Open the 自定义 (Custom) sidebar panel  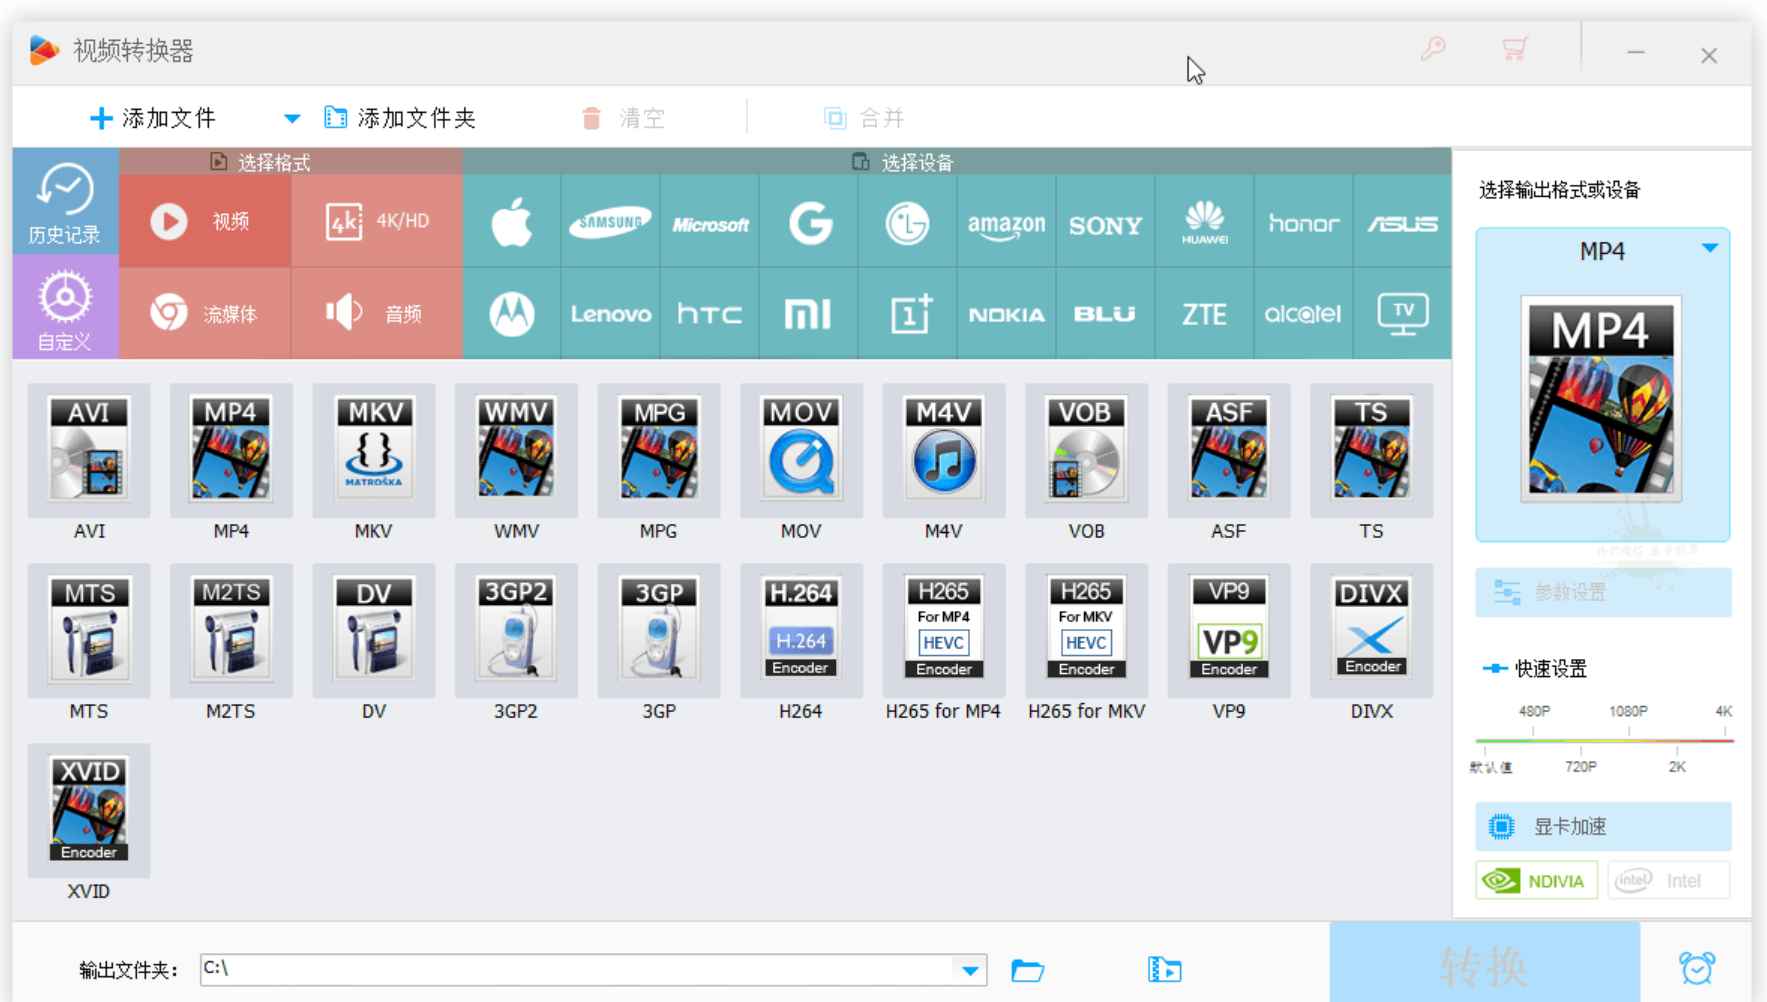(x=63, y=307)
